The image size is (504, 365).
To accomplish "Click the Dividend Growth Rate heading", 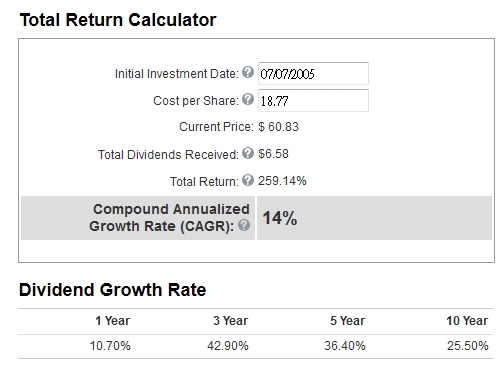I will coord(113,290).
